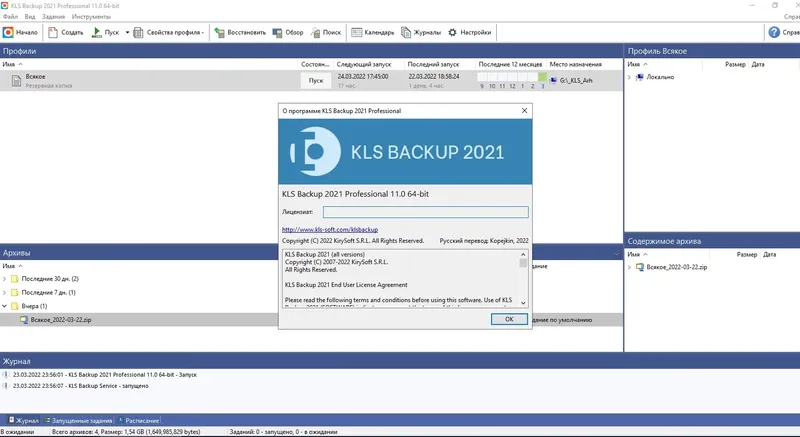Viewport: 800px width, 437px height.
Task: Select the Всякое profile row
Action: click(x=311, y=81)
